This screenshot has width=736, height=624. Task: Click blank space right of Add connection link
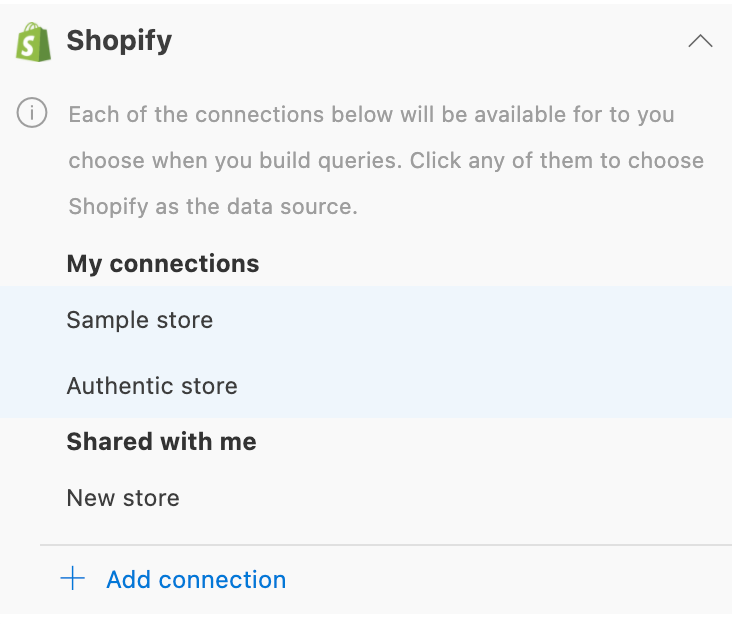pos(500,579)
